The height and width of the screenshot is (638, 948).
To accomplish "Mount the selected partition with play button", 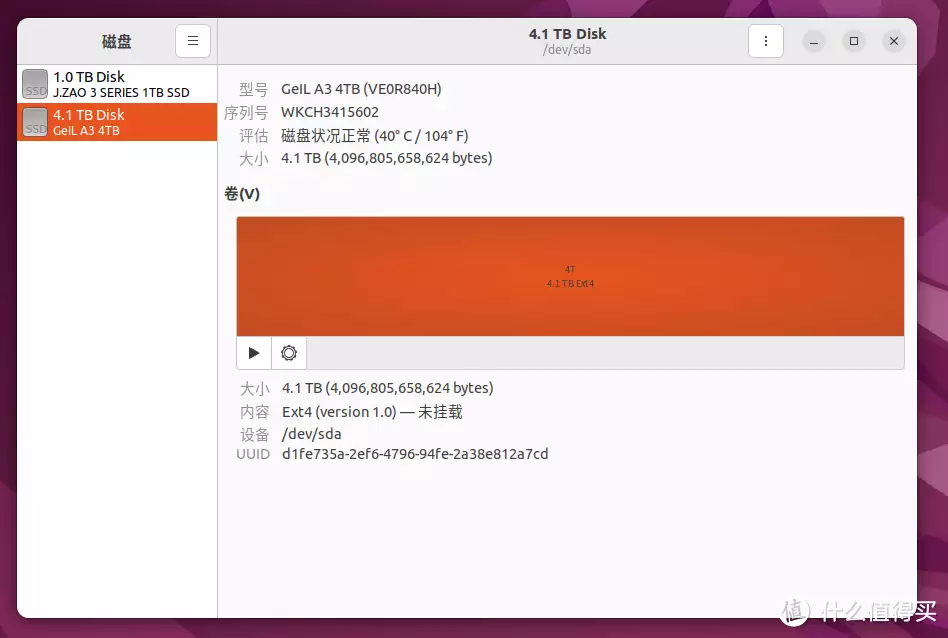I will [x=254, y=353].
